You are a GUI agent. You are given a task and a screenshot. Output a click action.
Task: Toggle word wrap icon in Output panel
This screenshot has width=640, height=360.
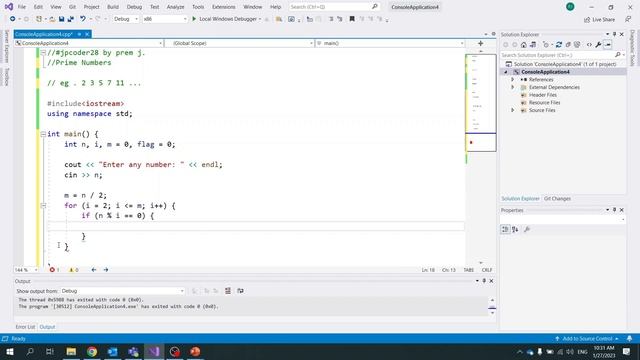240,291
